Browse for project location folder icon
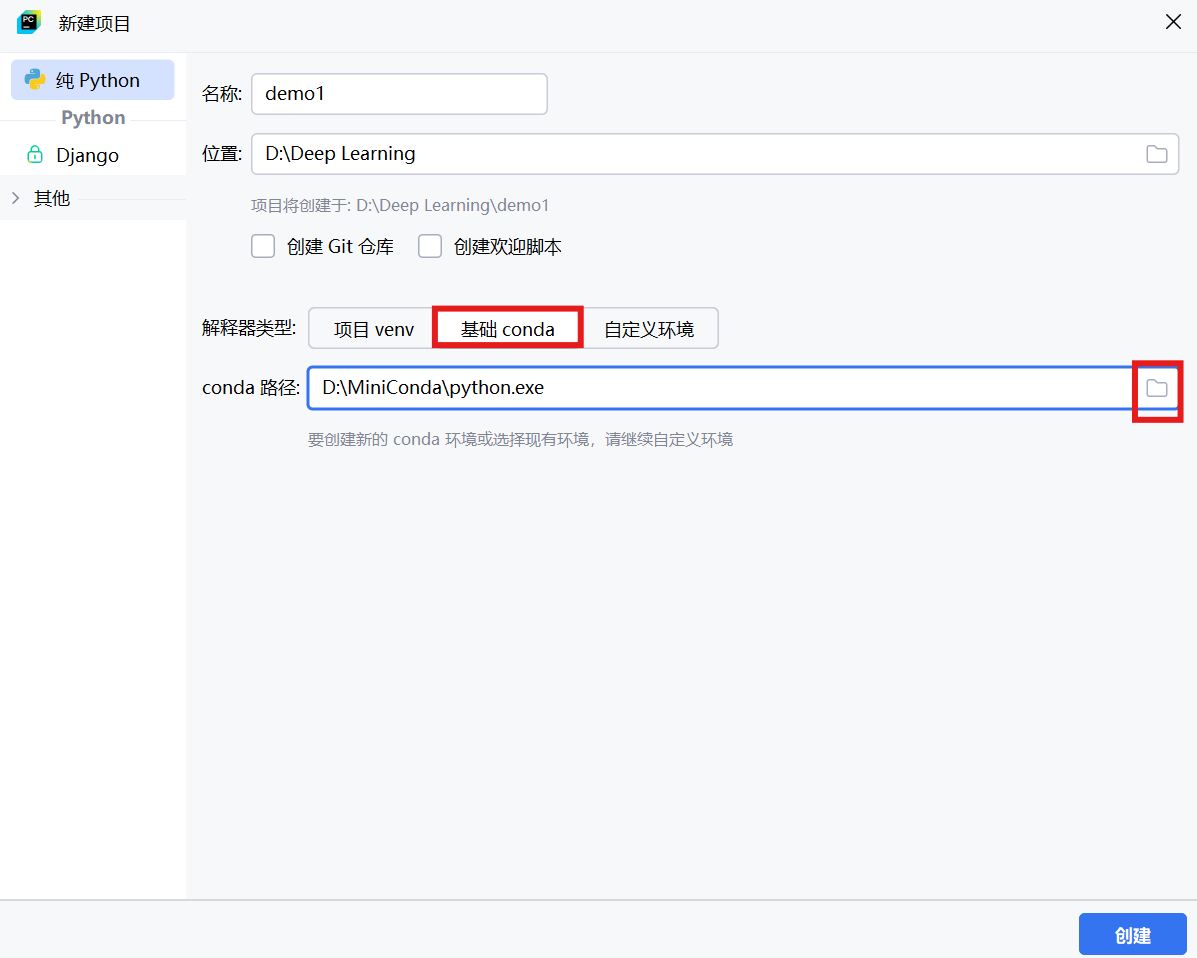This screenshot has width=1197, height=958. pos(1157,153)
